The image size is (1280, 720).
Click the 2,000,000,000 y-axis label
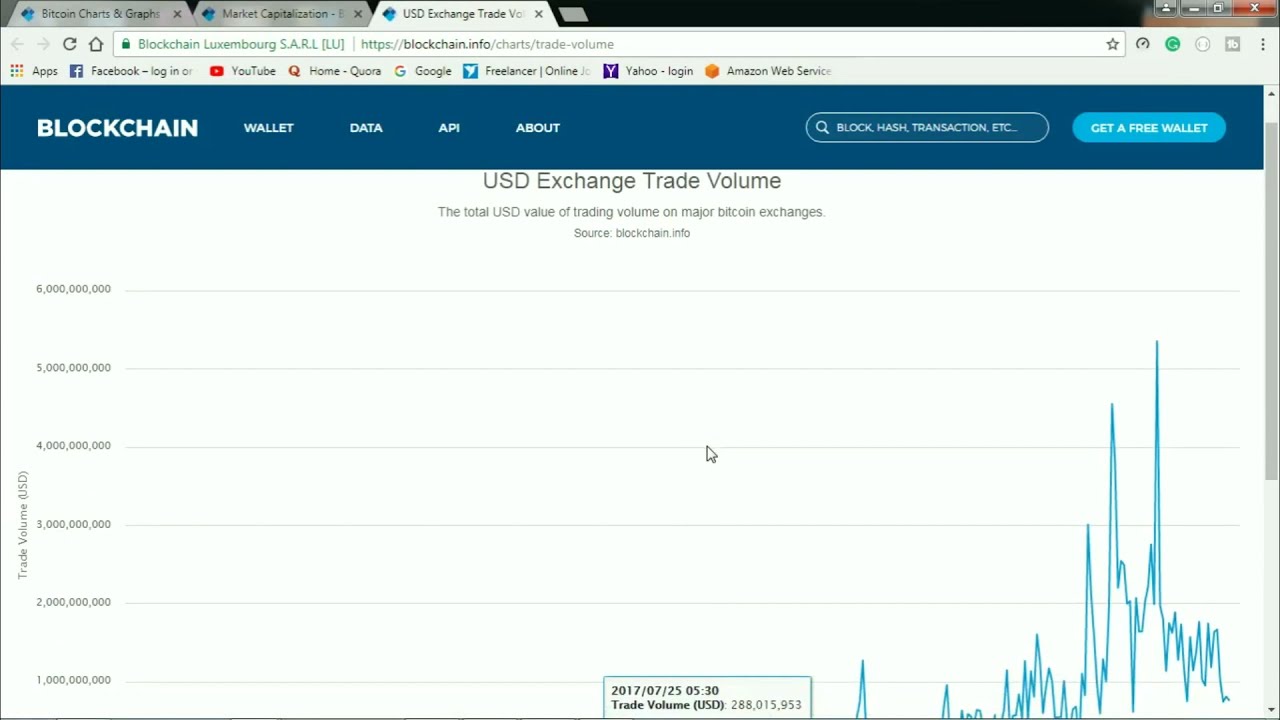73,602
